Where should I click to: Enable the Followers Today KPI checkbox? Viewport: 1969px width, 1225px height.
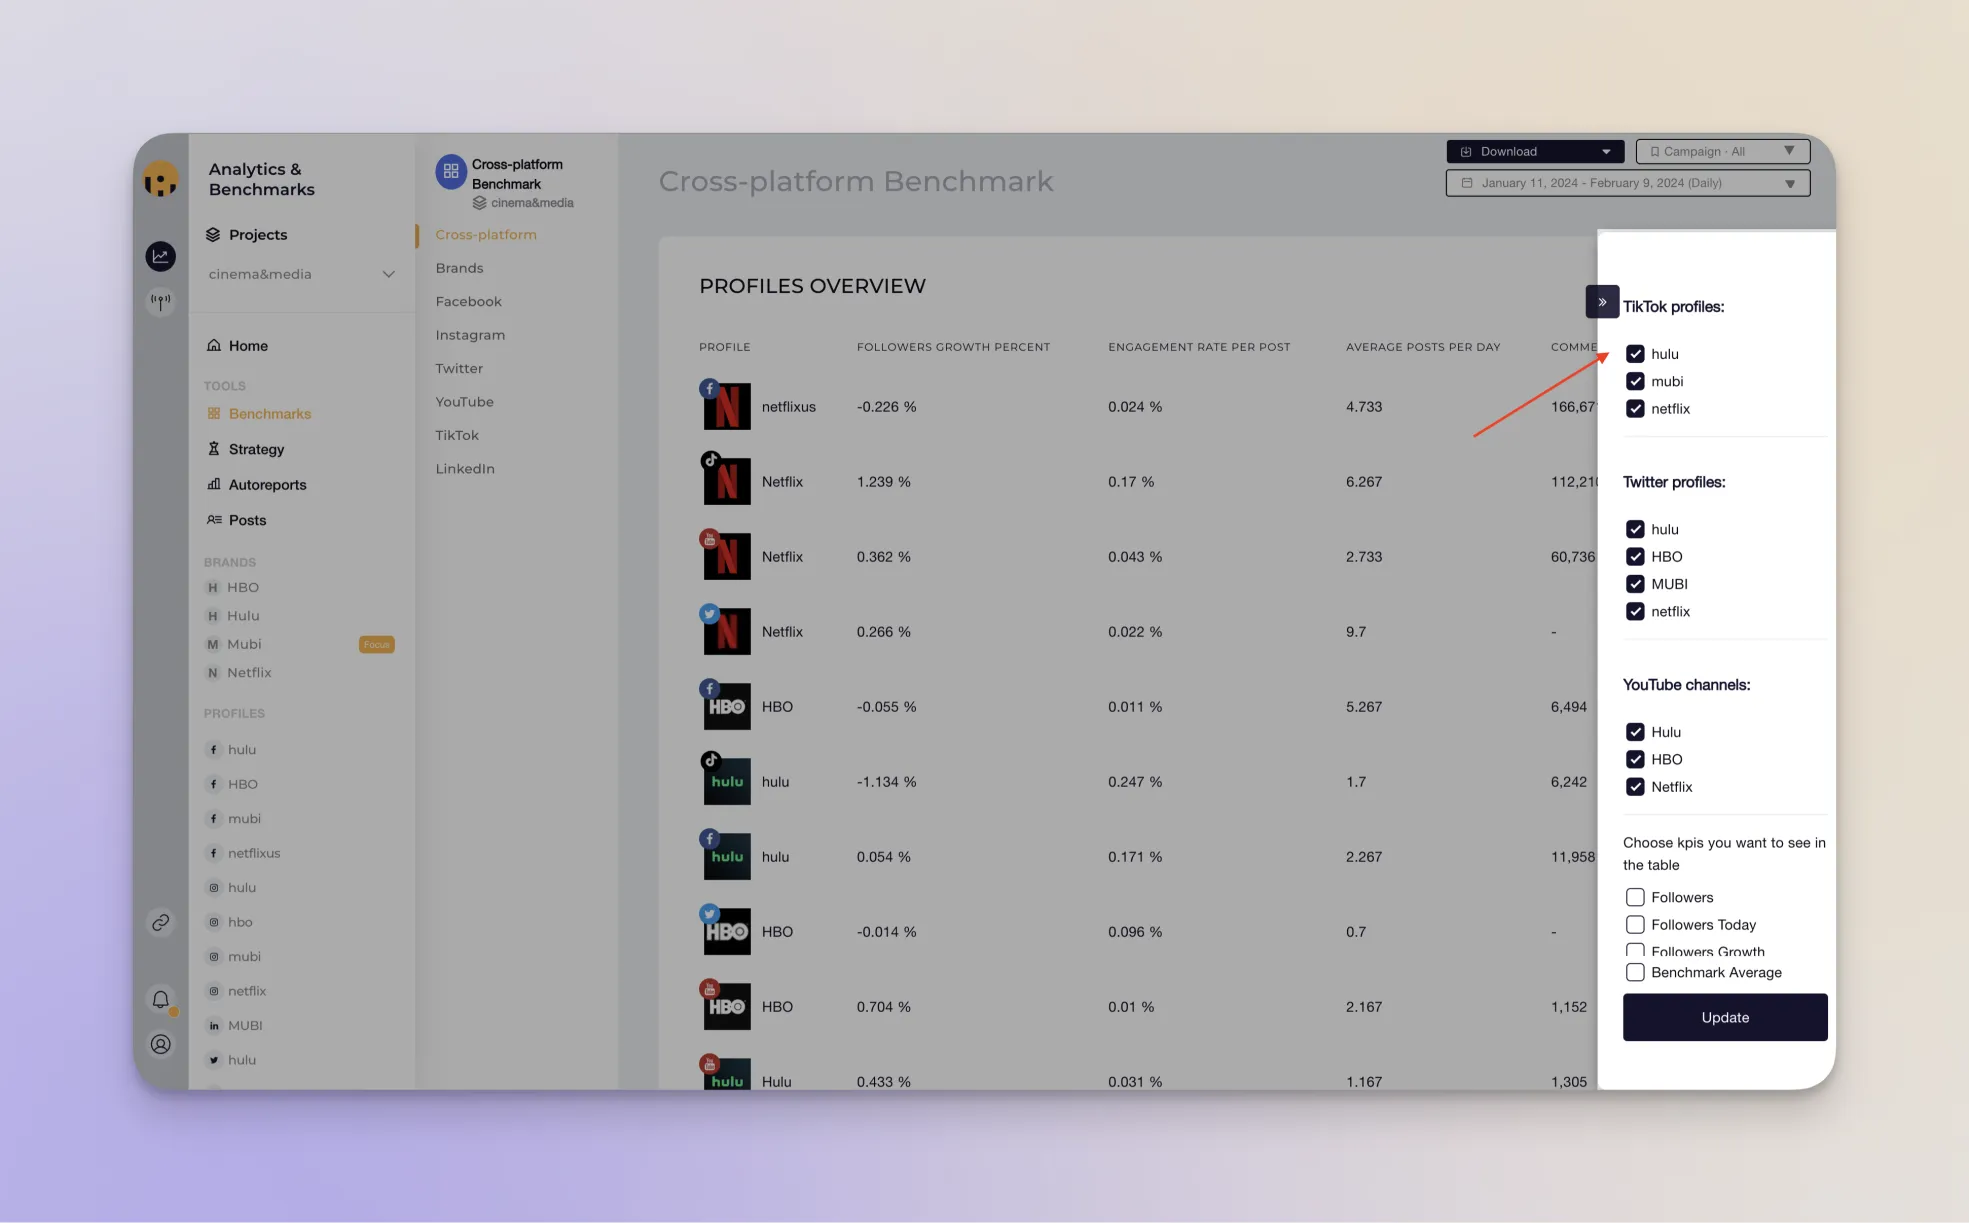(1635, 925)
